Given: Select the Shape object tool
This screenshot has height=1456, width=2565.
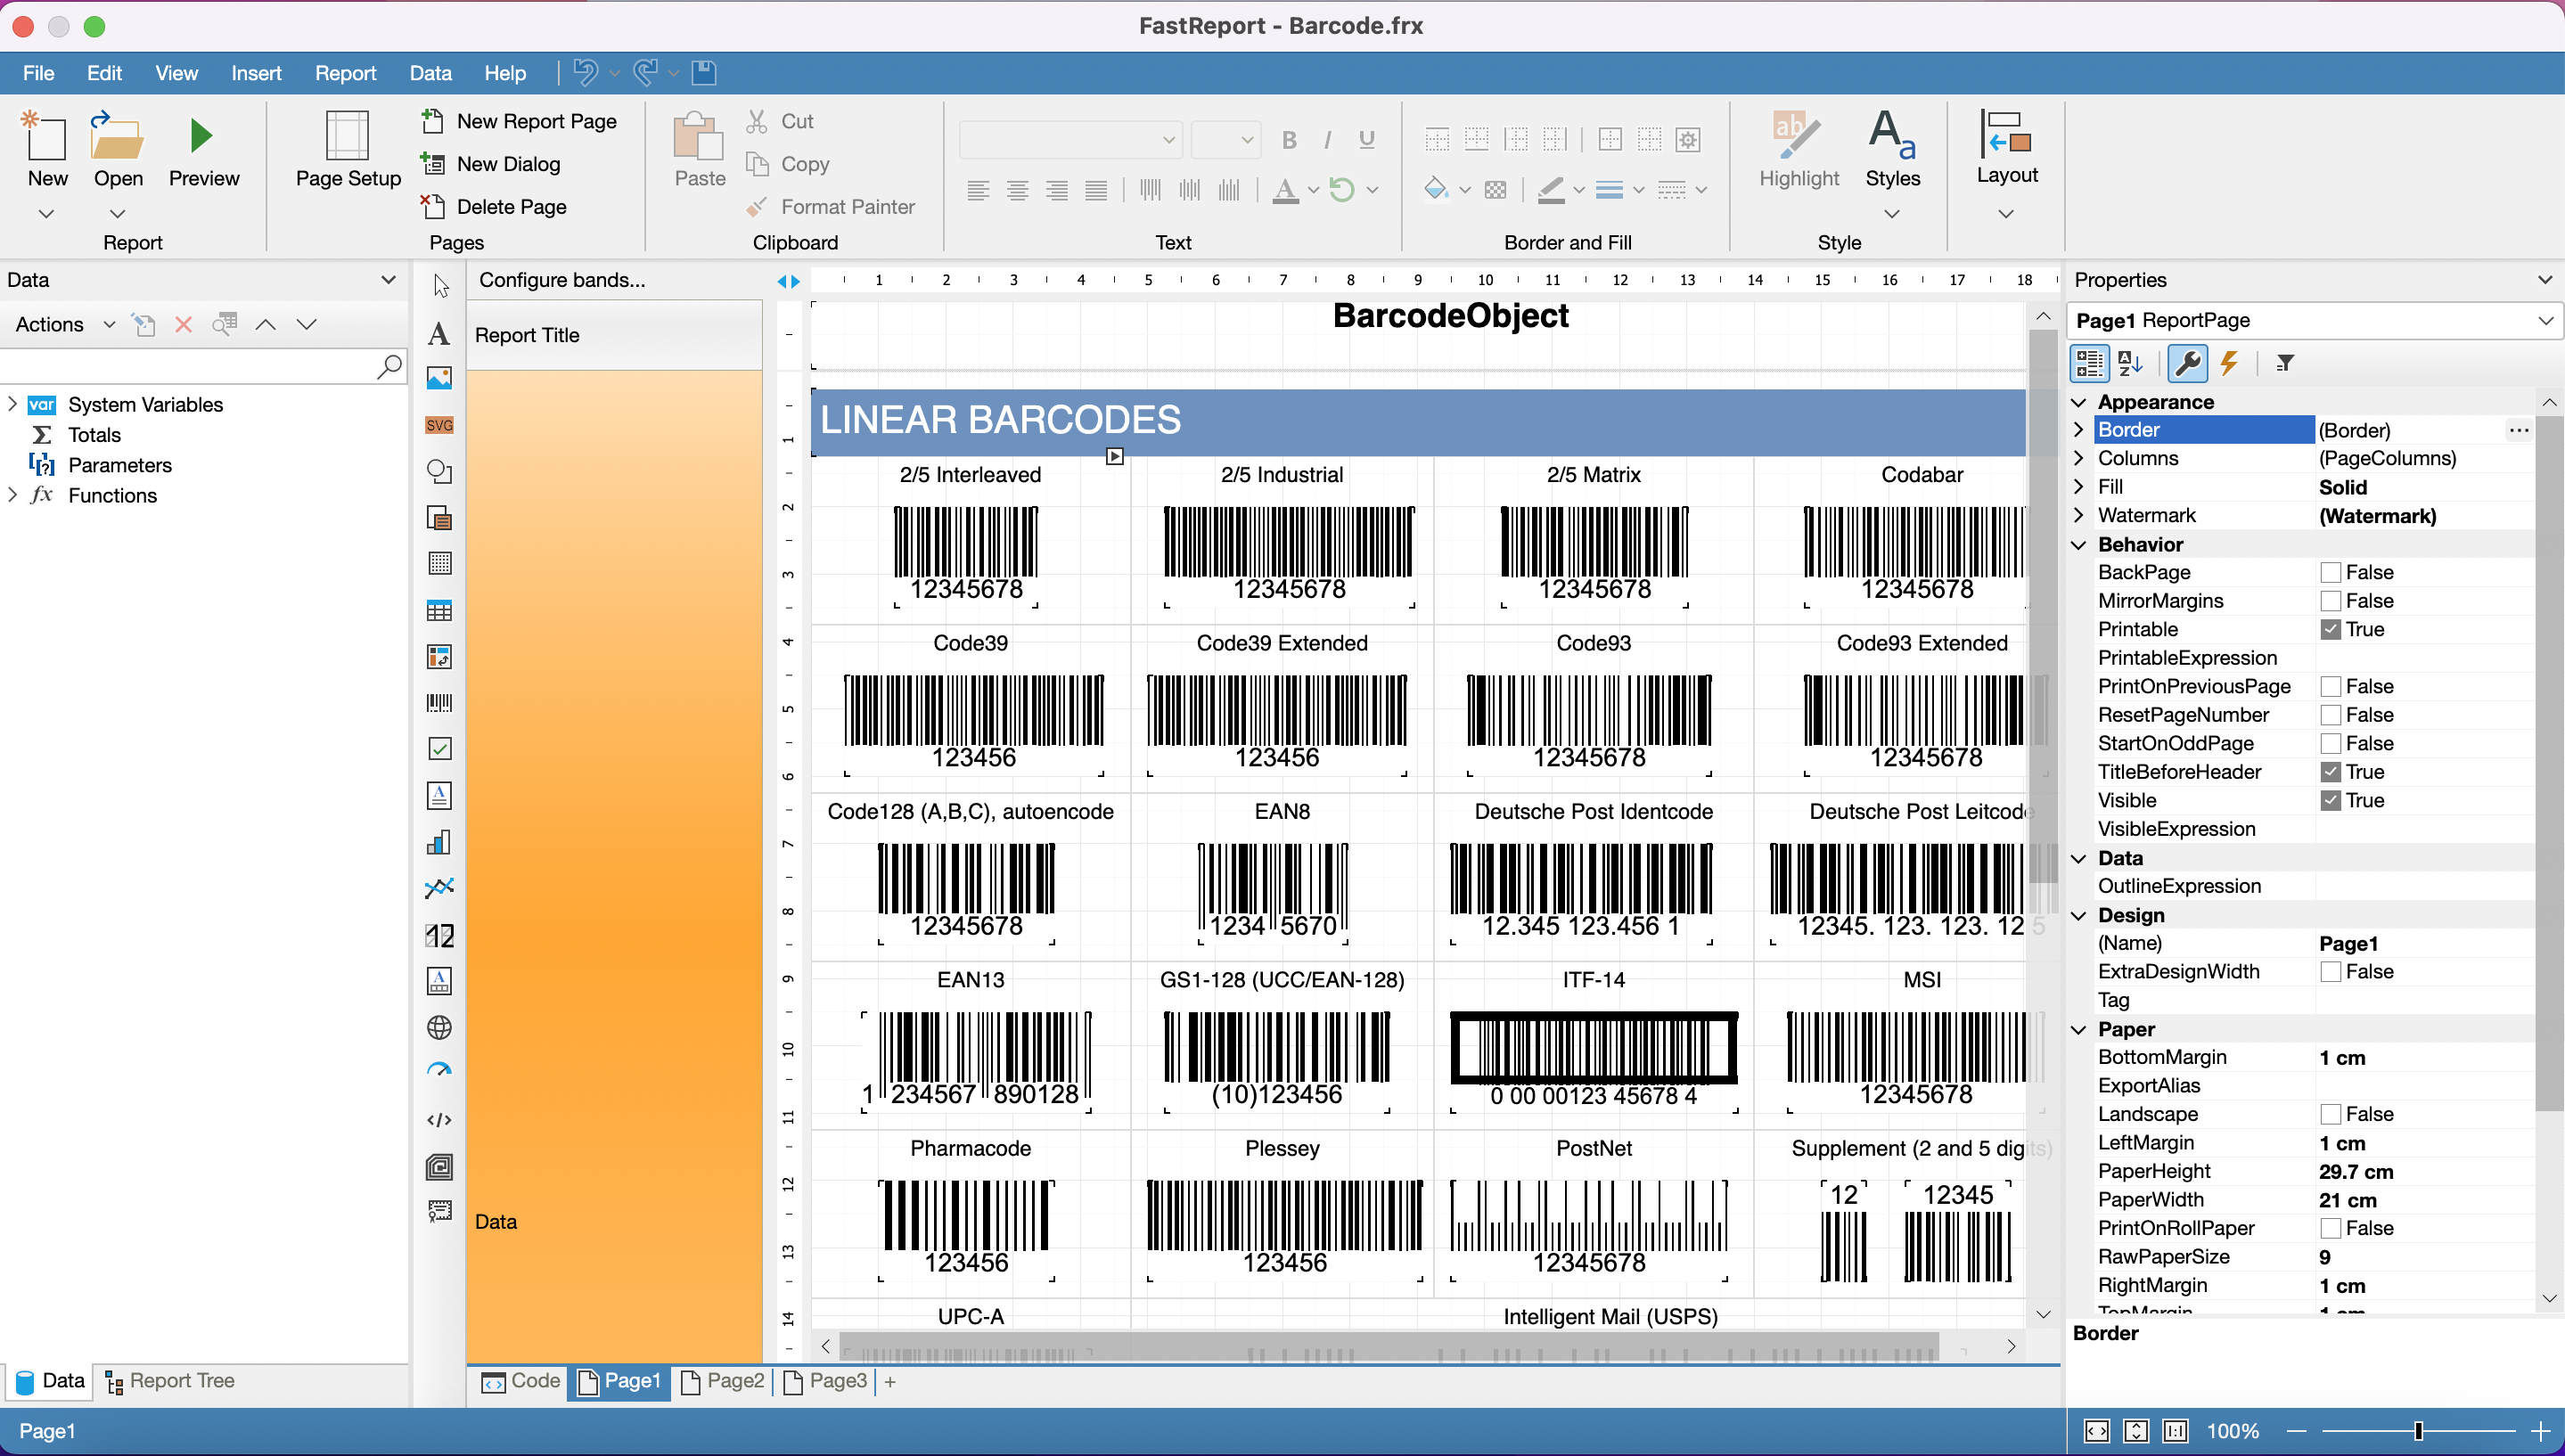Looking at the screenshot, I should (439, 471).
